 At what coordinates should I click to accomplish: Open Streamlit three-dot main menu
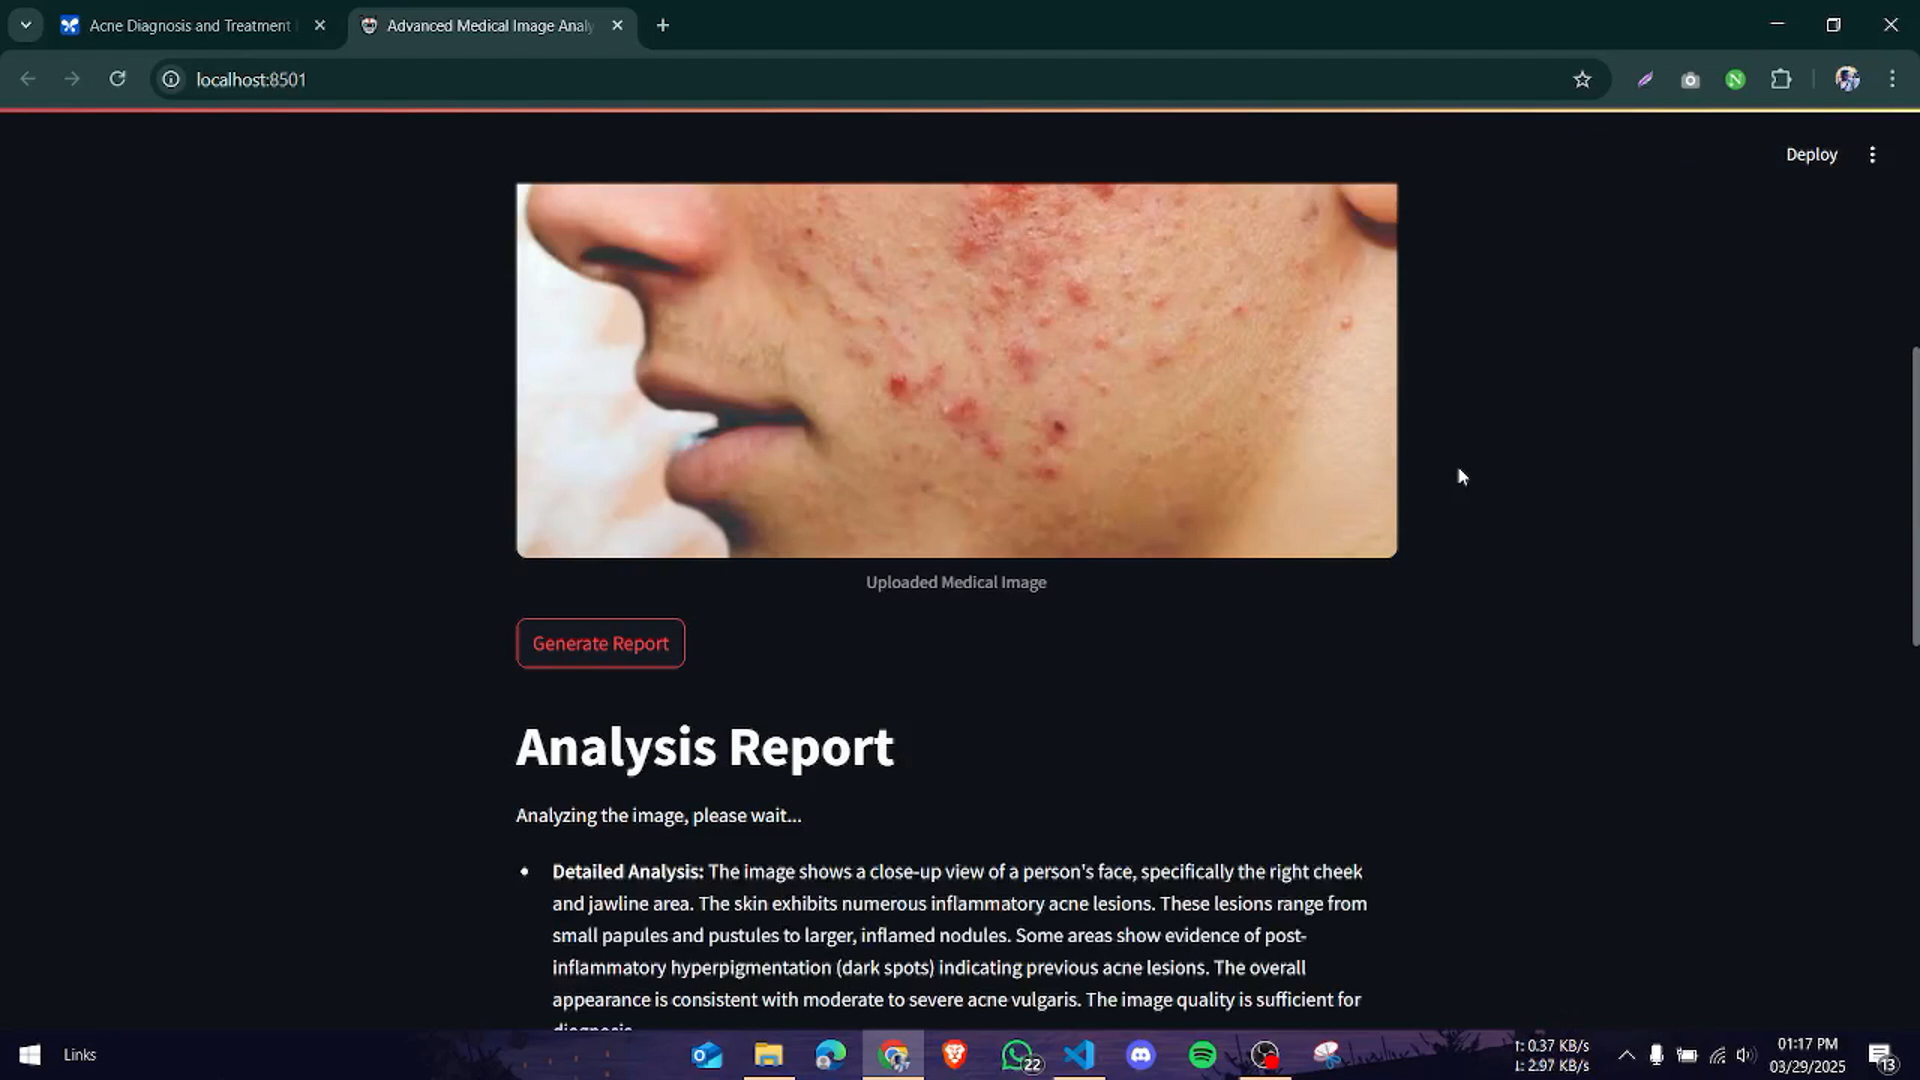point(1872,154)
